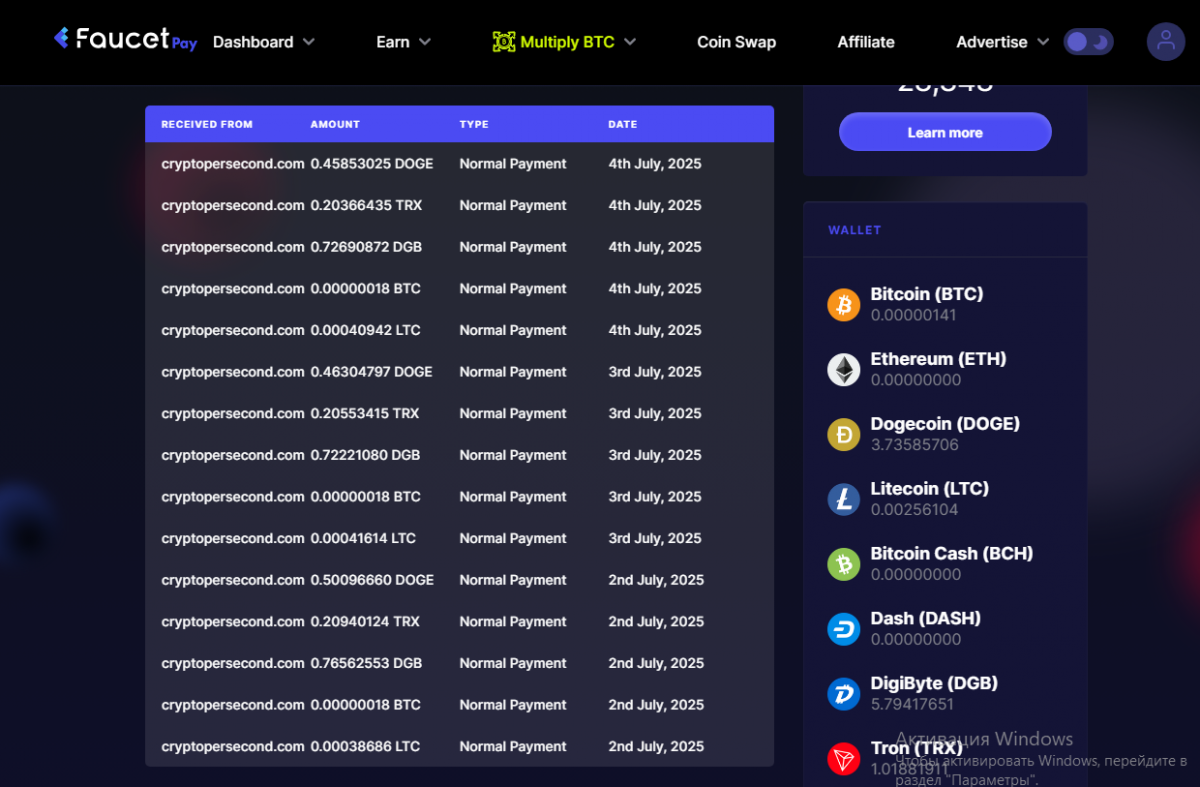Click the Bitcoin (BTC) orange coin icon
This screenshot has width=1200, height=787.
click(x=844, y=304)
